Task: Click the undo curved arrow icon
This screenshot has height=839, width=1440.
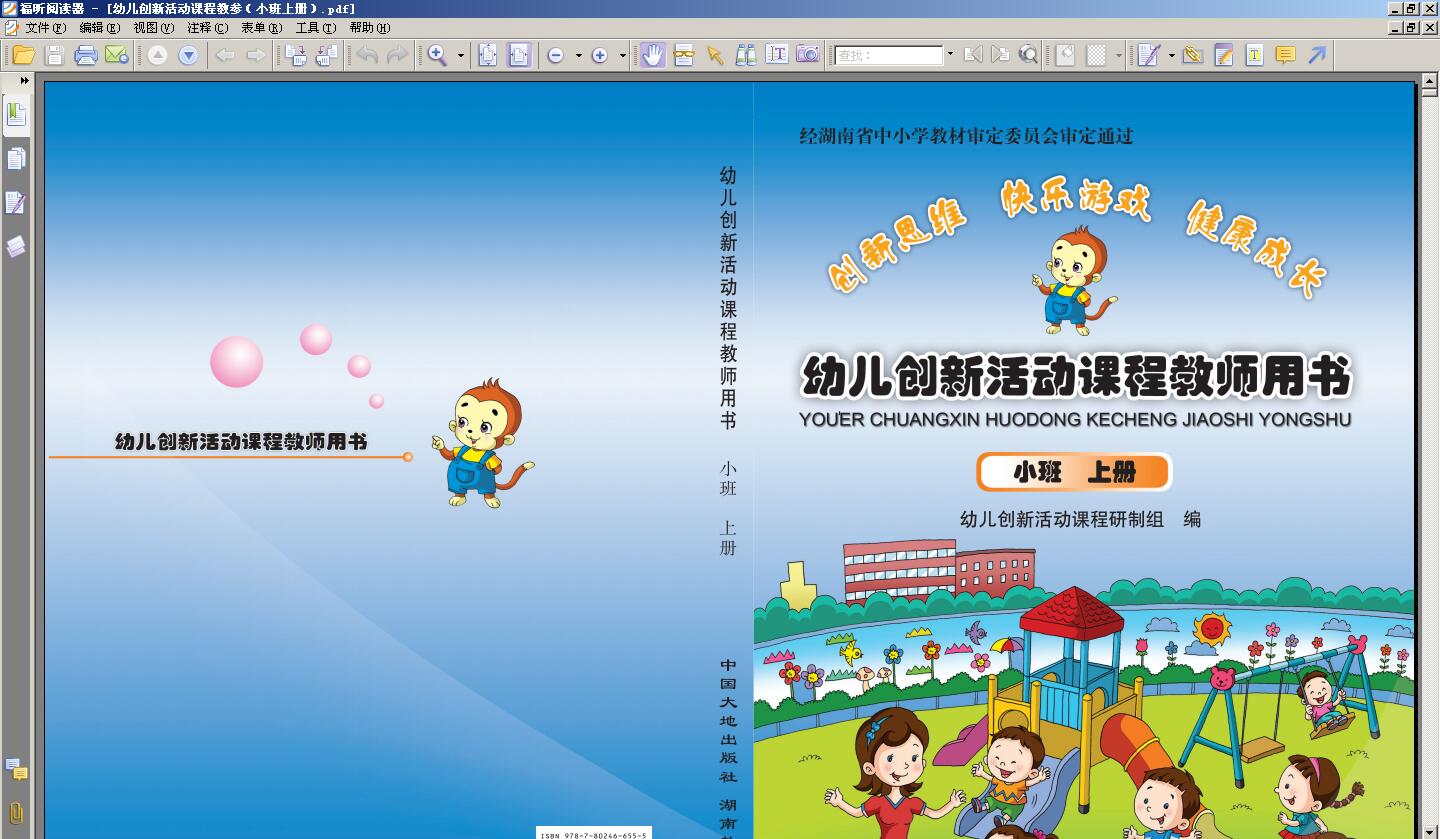Action: (x=367, y=55)
